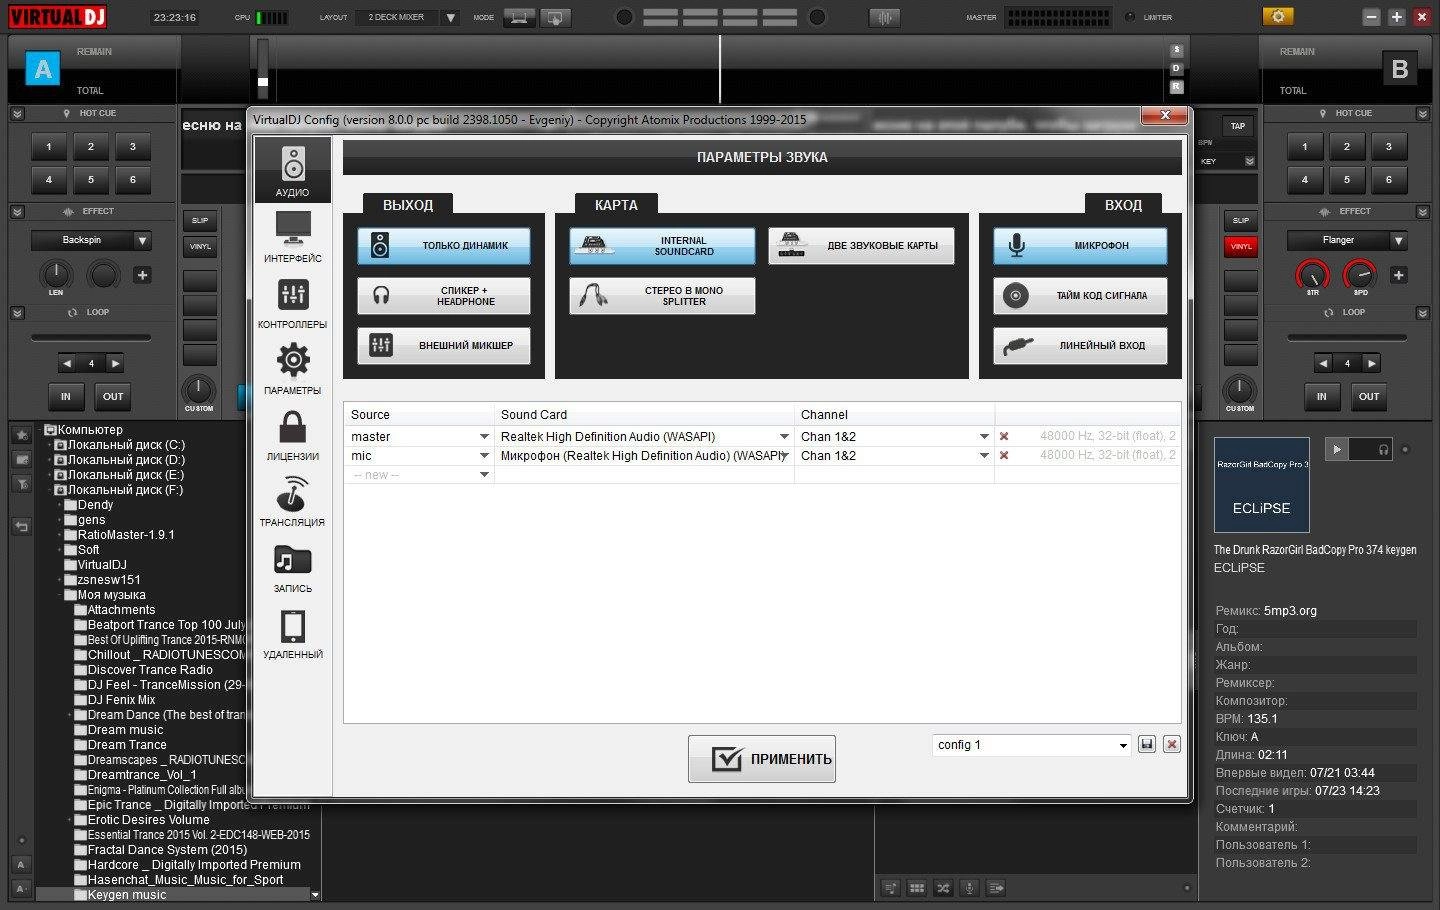Open the Record settings section

click(292, 567)
